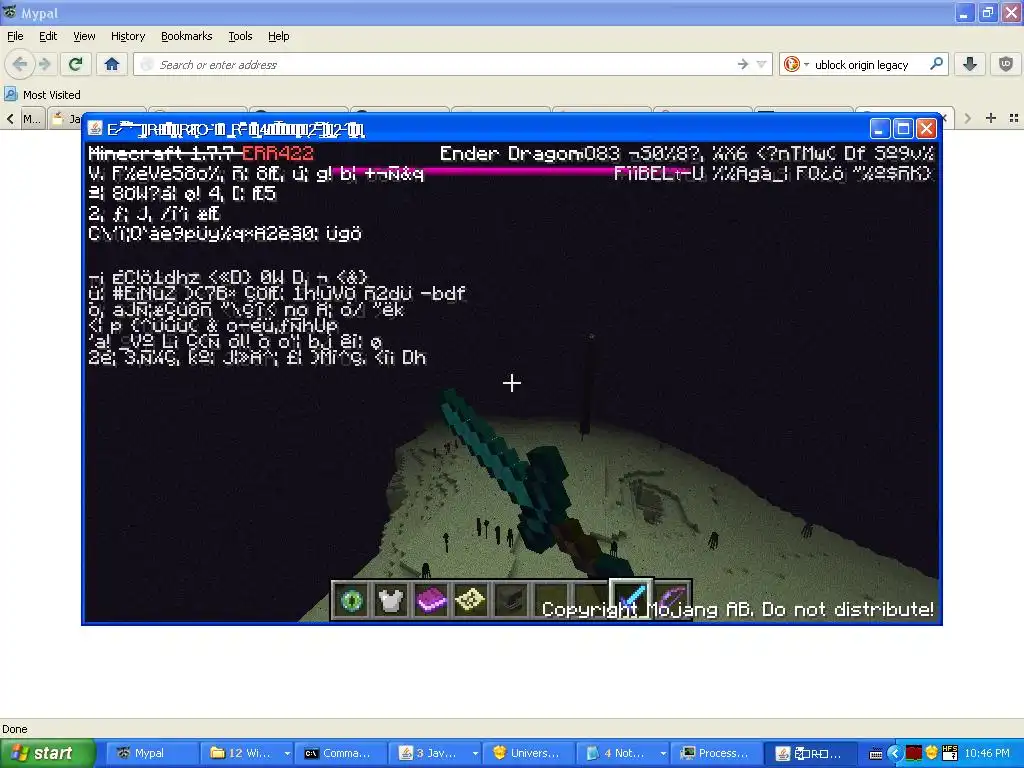Click the 10:46 PM taskbar clock
1024x768 pixels.
coord(987,753)
